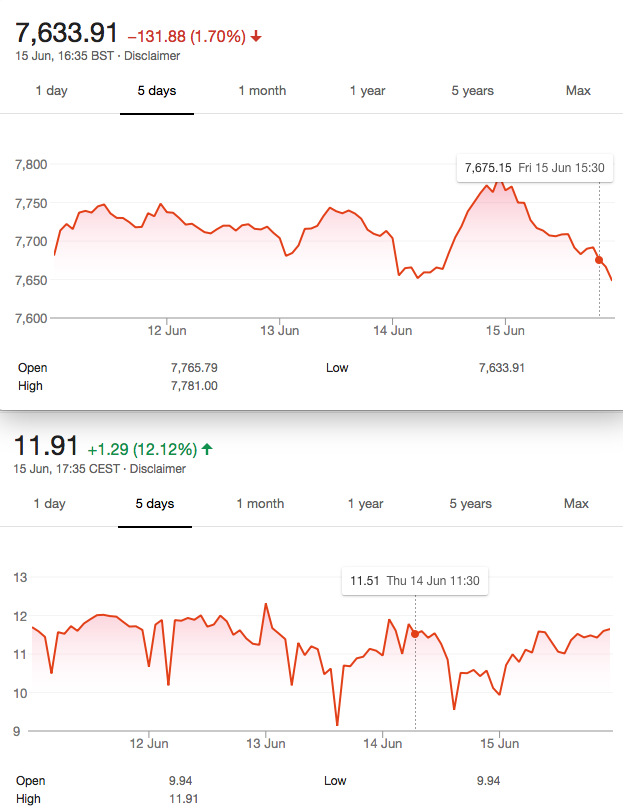The image size is (623, 811).
Task: Show Max range on top chart
Action: [578, 91]
